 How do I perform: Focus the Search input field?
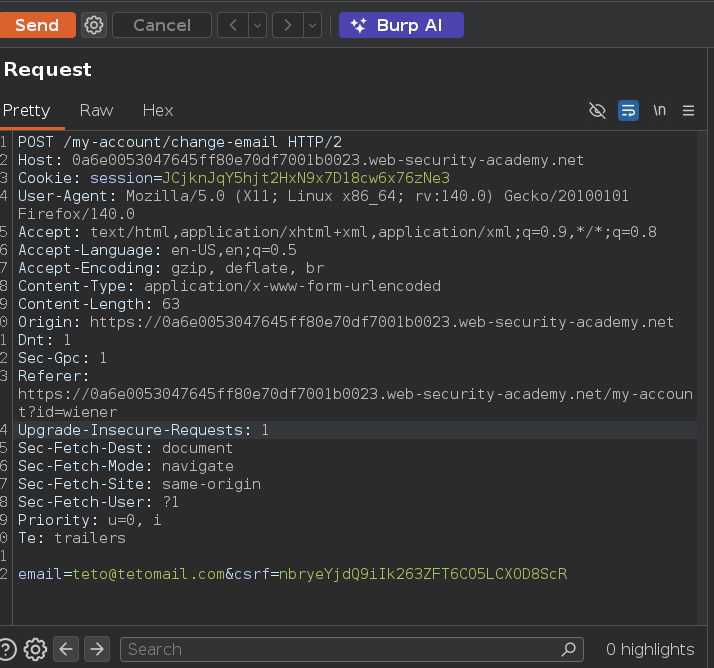tap(352, 649)
